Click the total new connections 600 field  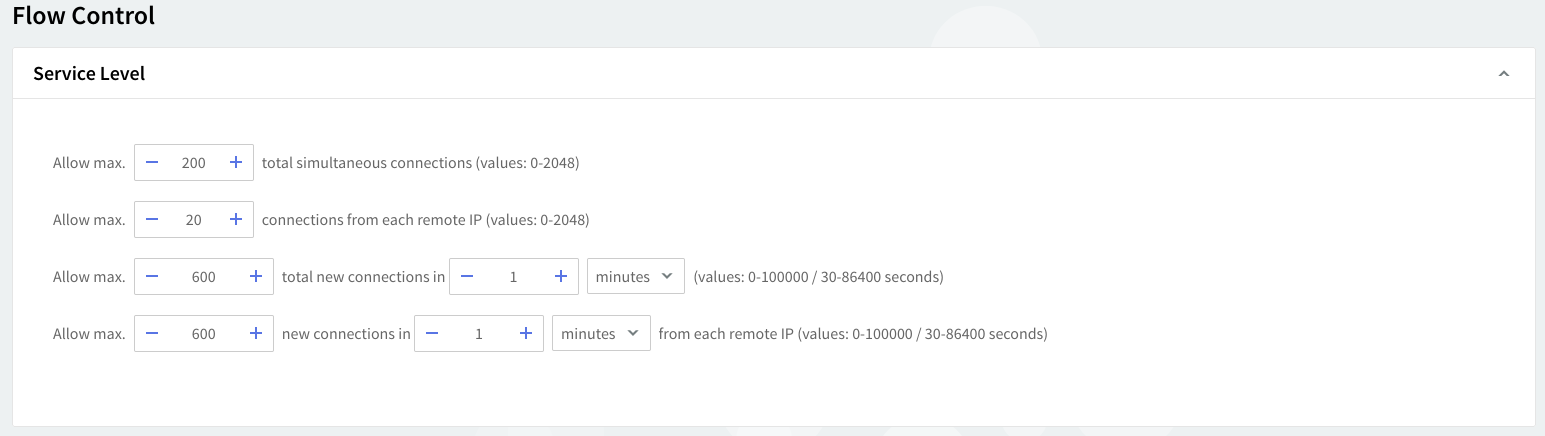(204, 276)
